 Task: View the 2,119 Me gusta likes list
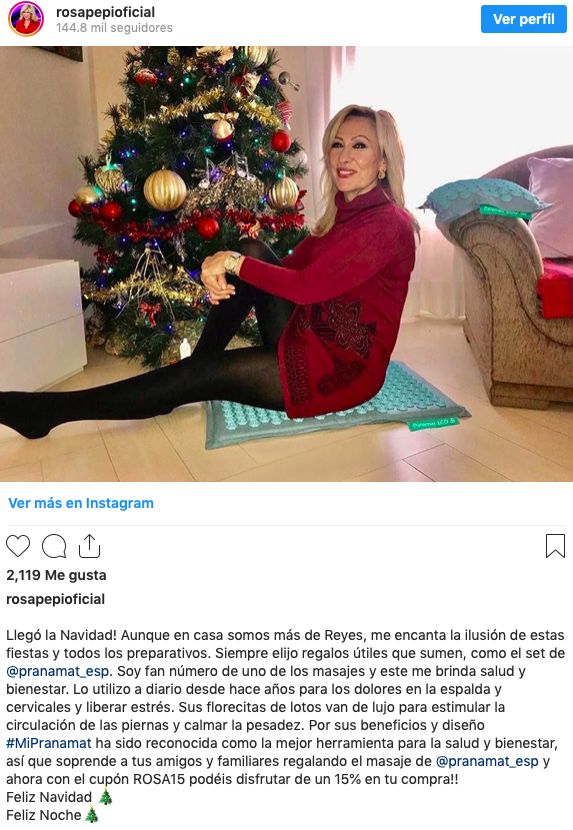pos(56,575)
